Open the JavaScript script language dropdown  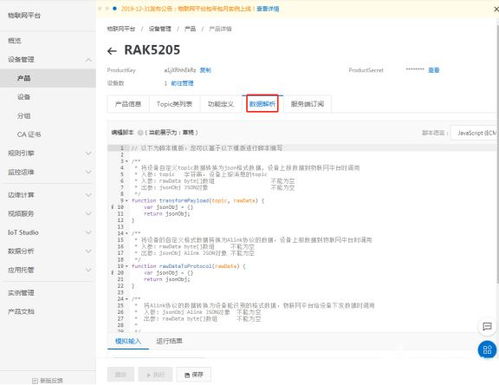[x=475, y=133]
